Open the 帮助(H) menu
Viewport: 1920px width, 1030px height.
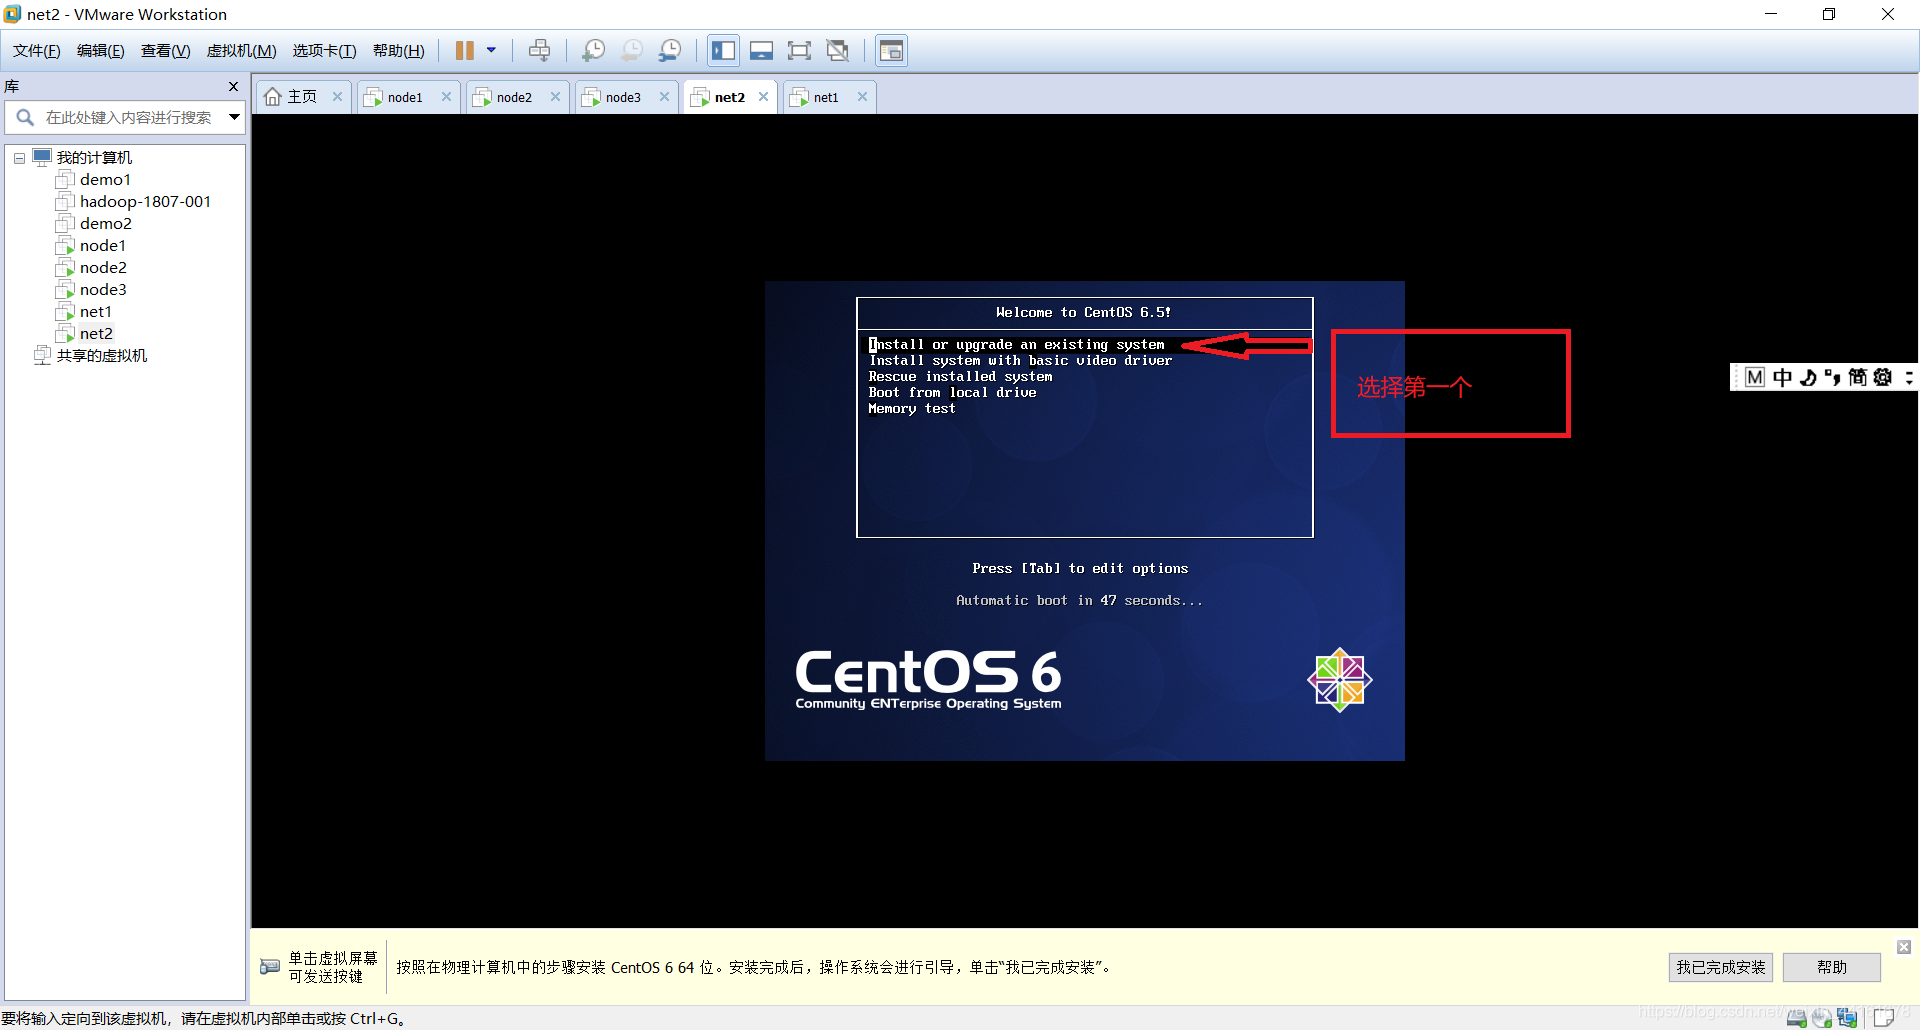pos(399,51)
